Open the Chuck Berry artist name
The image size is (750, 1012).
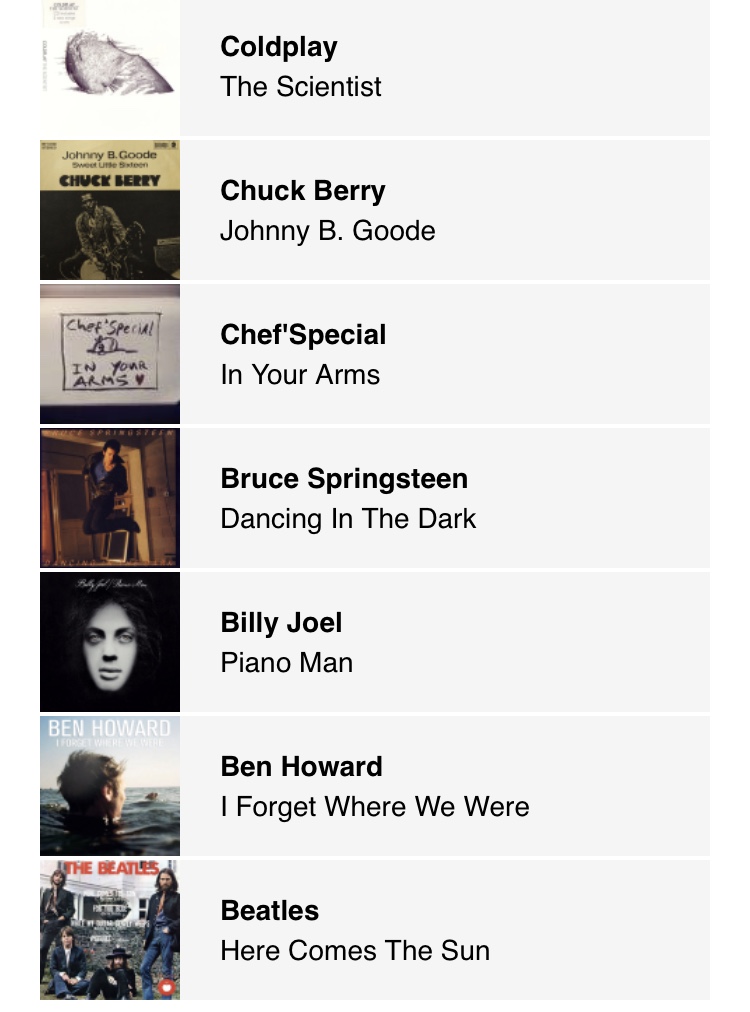point(303,190)
